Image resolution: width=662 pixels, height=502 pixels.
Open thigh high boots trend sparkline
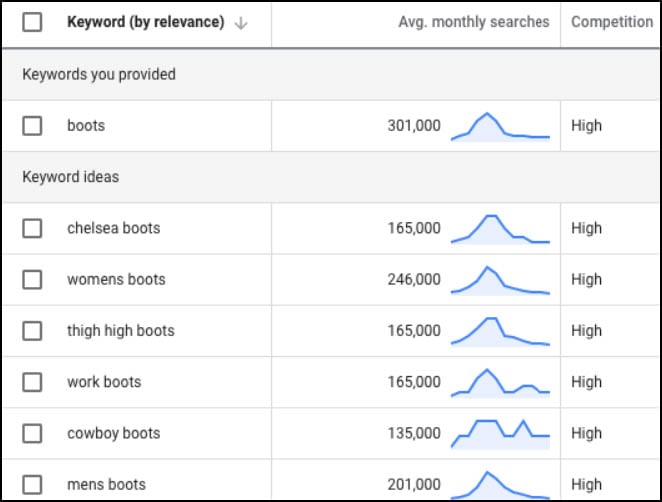coord(500,332)
